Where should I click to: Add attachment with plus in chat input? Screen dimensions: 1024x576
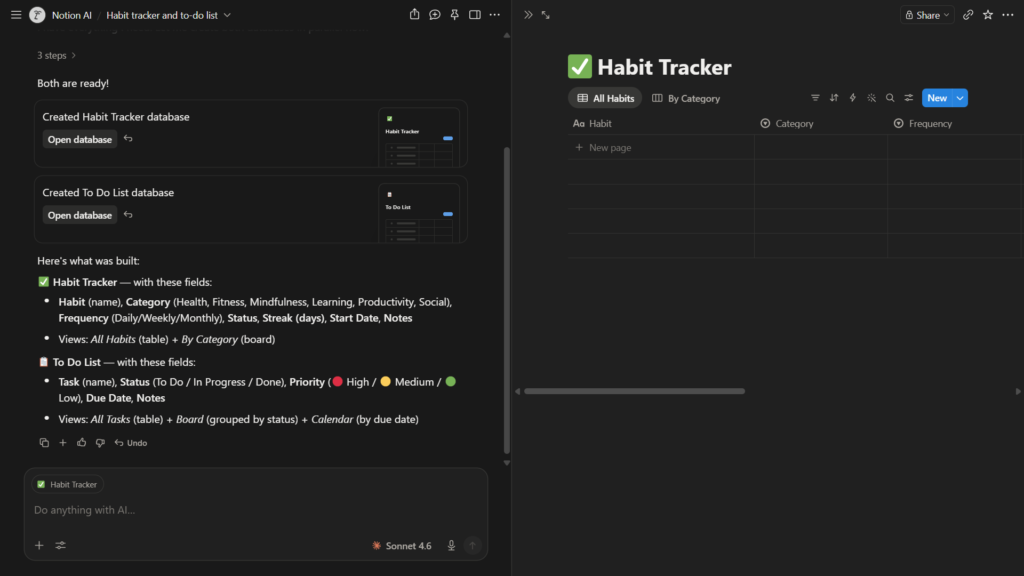click(39, 545)
